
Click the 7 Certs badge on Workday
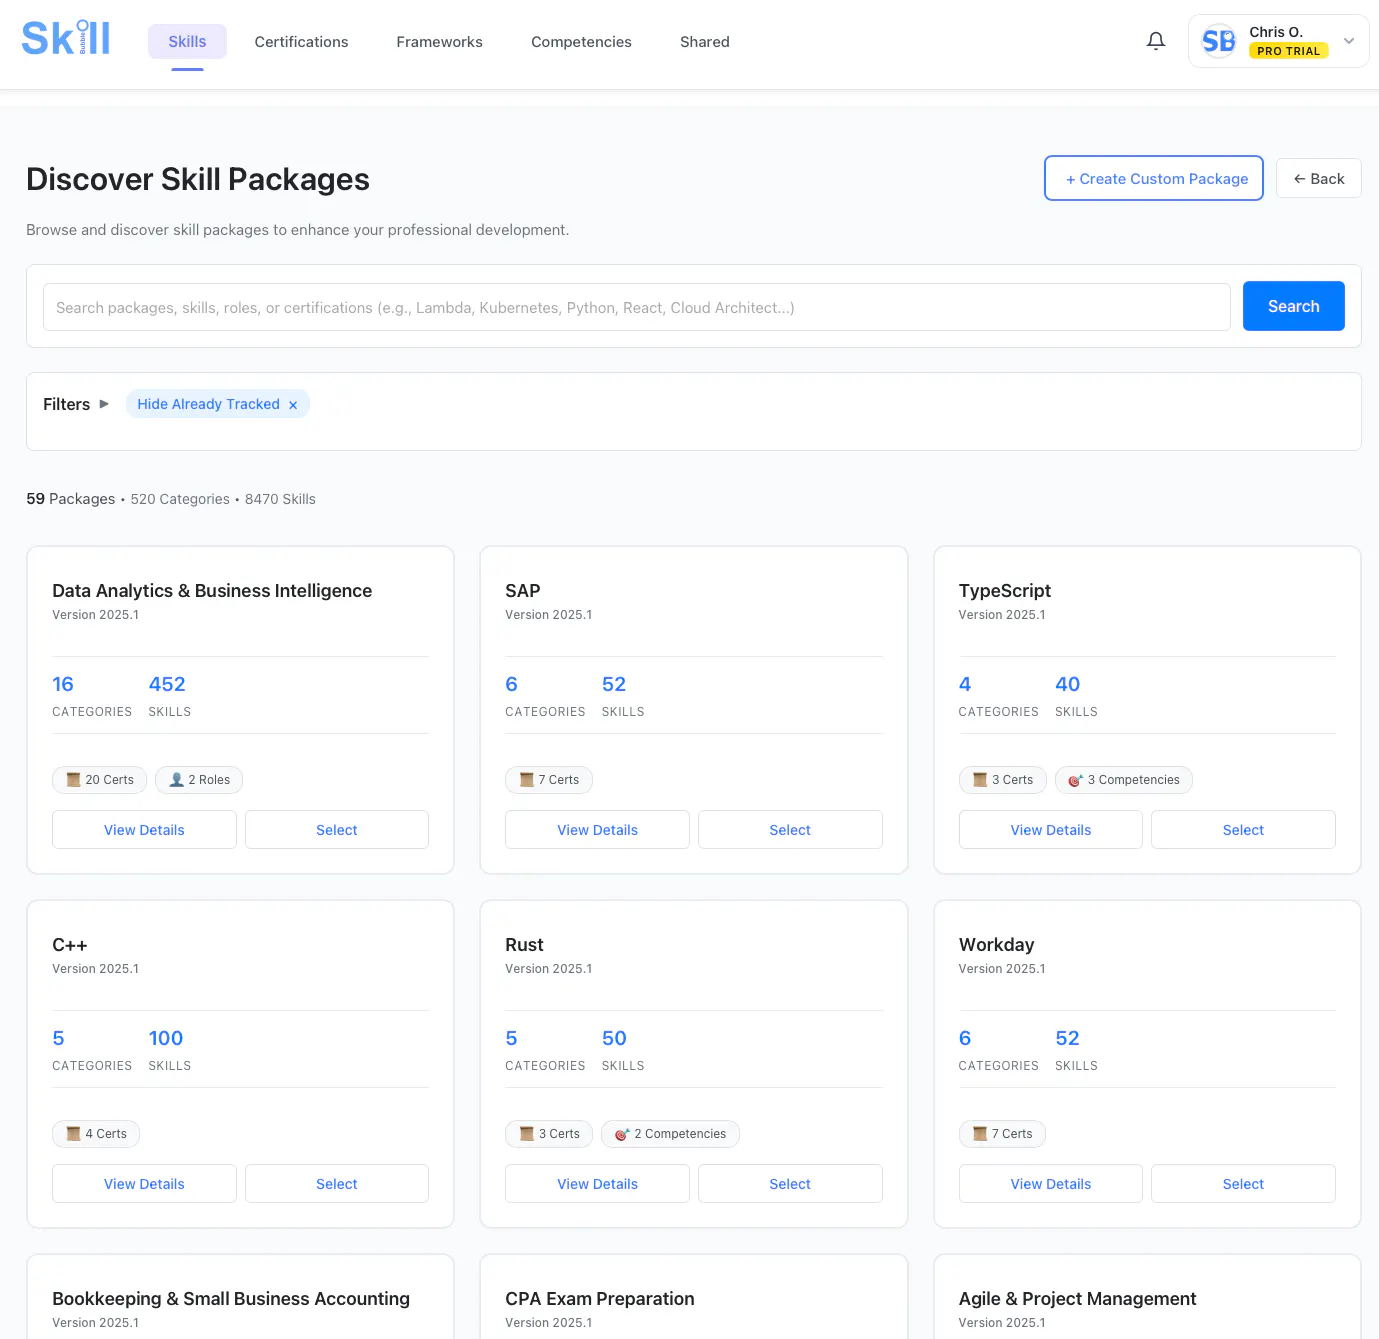click(x=1002, y=1134)
